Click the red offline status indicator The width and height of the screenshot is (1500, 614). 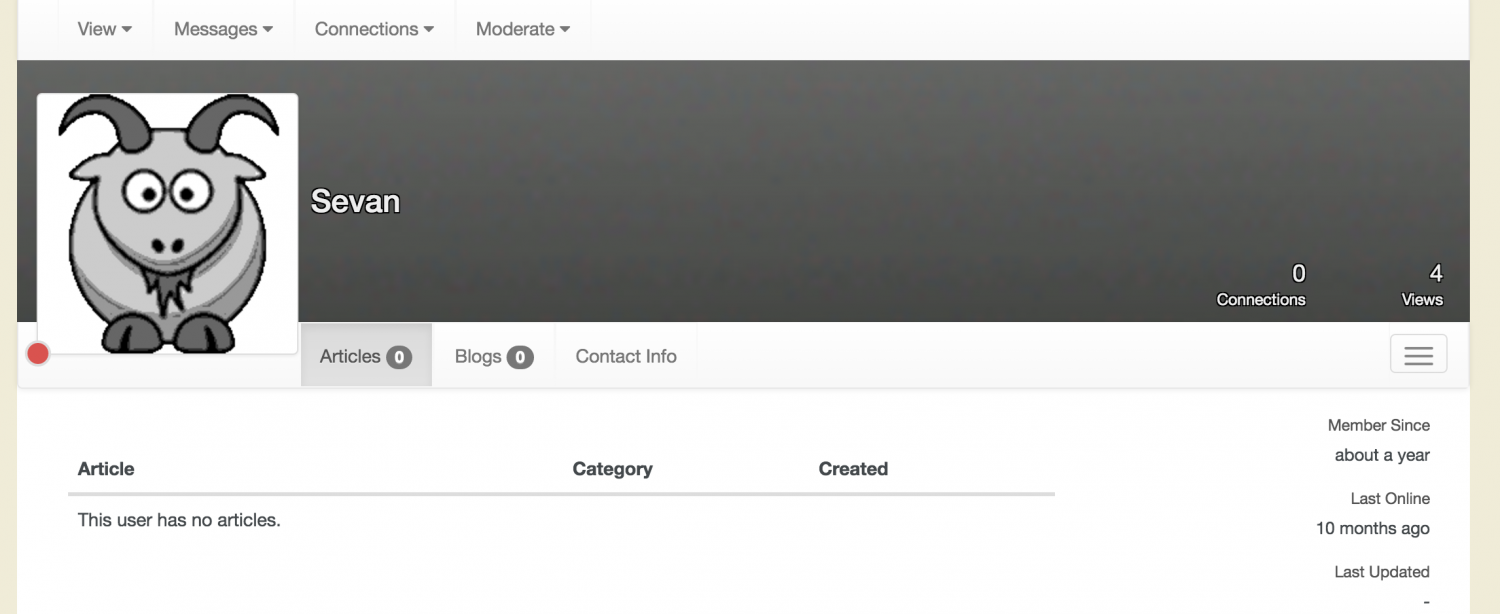pos(38,353)
